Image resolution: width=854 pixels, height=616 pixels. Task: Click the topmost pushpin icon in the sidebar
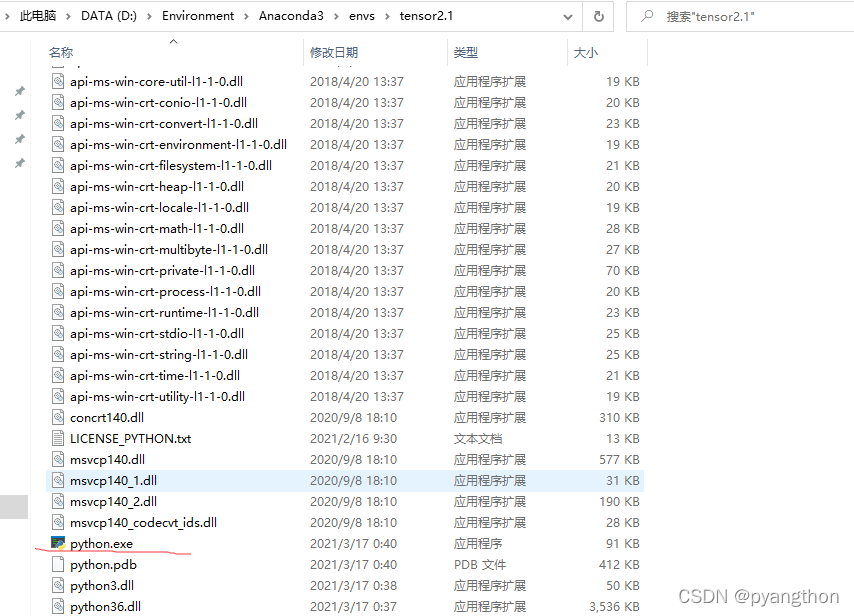click(18, 89)
